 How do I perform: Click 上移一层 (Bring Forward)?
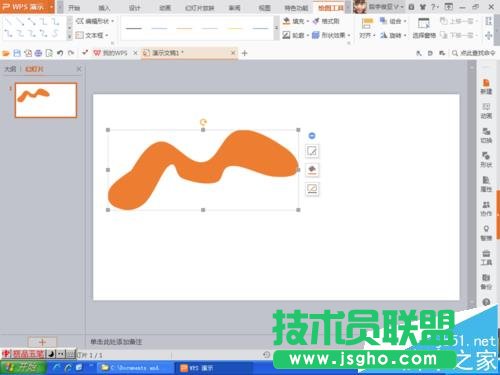(x=459, y=21)
